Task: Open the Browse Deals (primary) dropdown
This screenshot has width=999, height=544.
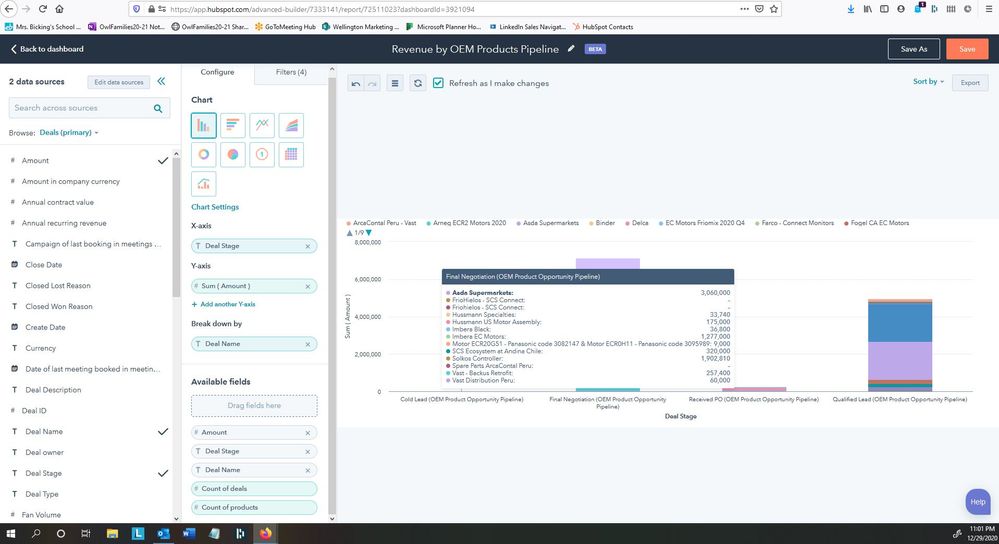Action: [x=69, y=132]
